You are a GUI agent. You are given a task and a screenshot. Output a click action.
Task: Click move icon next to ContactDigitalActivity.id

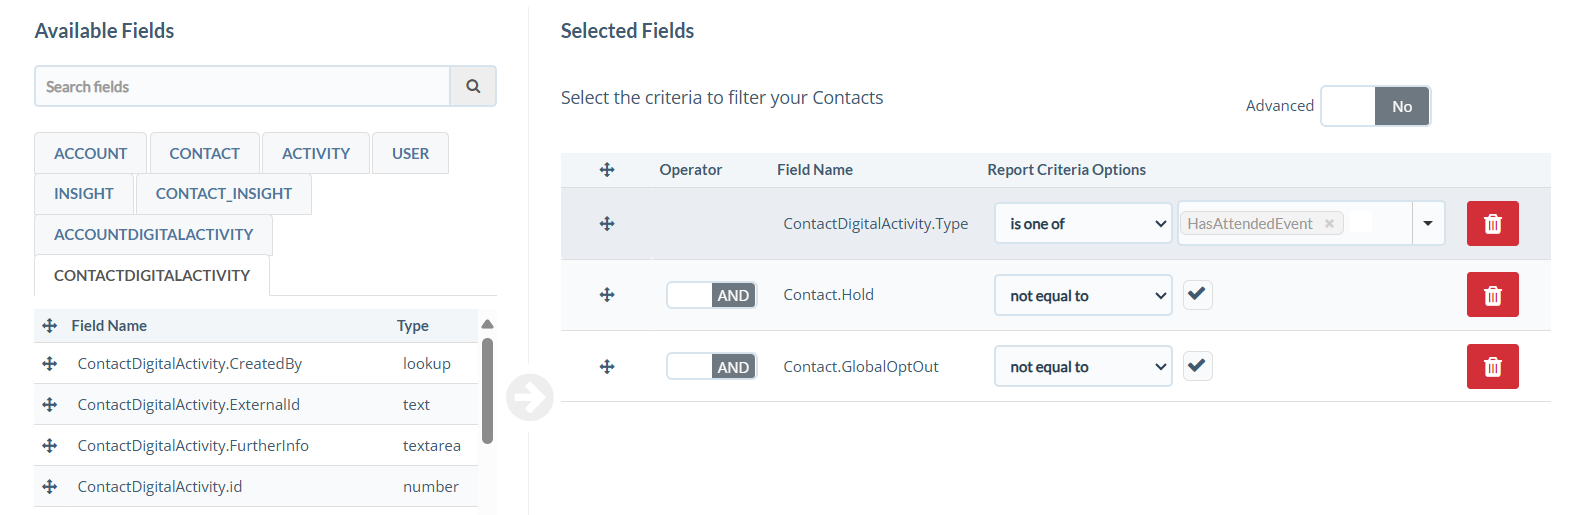[x=50, y=487]
